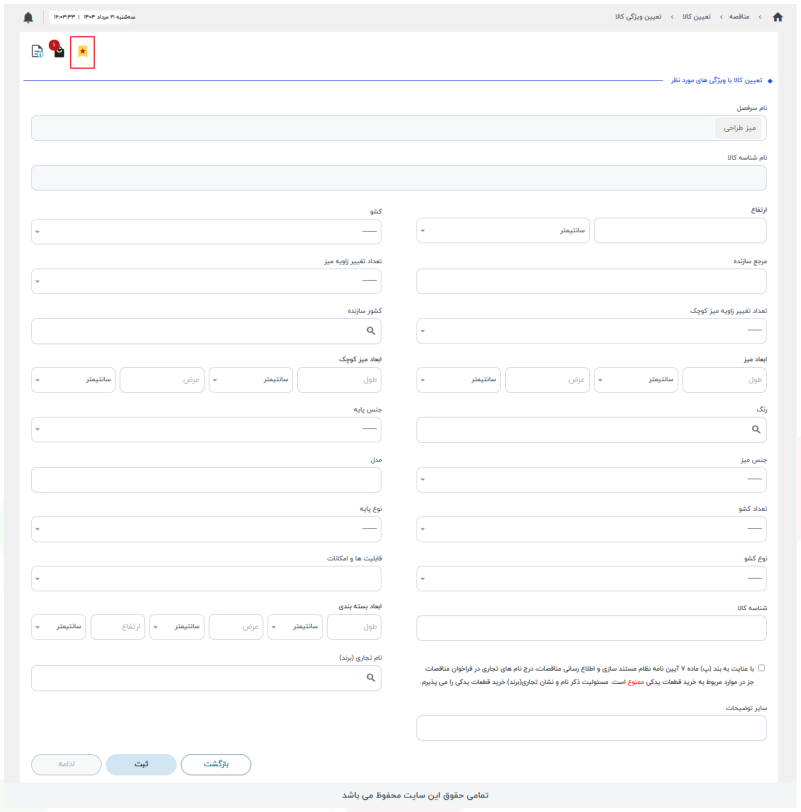
Task: Click the تعیین کالا با ویژگی های مورد نظر heading
Action: point(717,80)
